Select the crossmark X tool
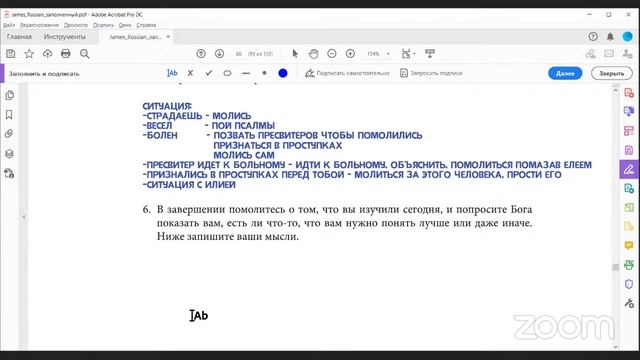The height and width of the screenshot is (360, 640). 190,73
